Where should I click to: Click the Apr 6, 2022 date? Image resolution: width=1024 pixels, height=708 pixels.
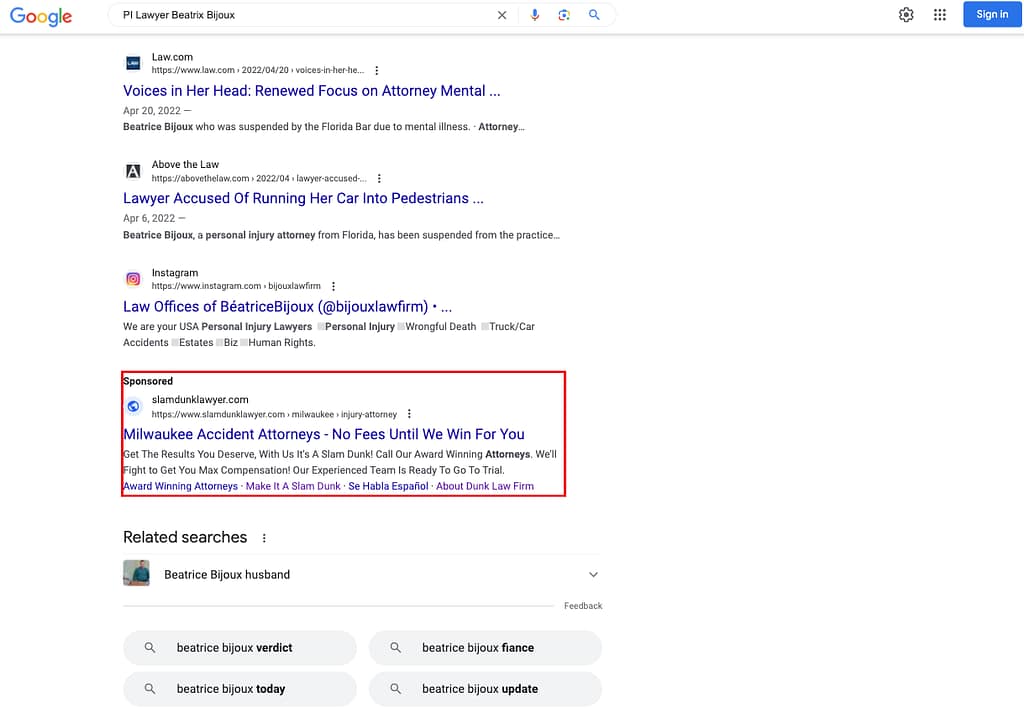(x=150, y=219)
